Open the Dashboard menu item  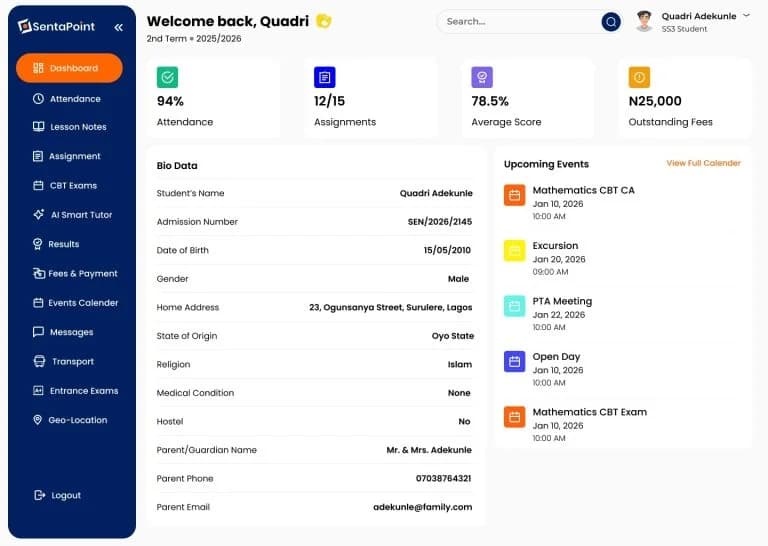tap(69, 68)
